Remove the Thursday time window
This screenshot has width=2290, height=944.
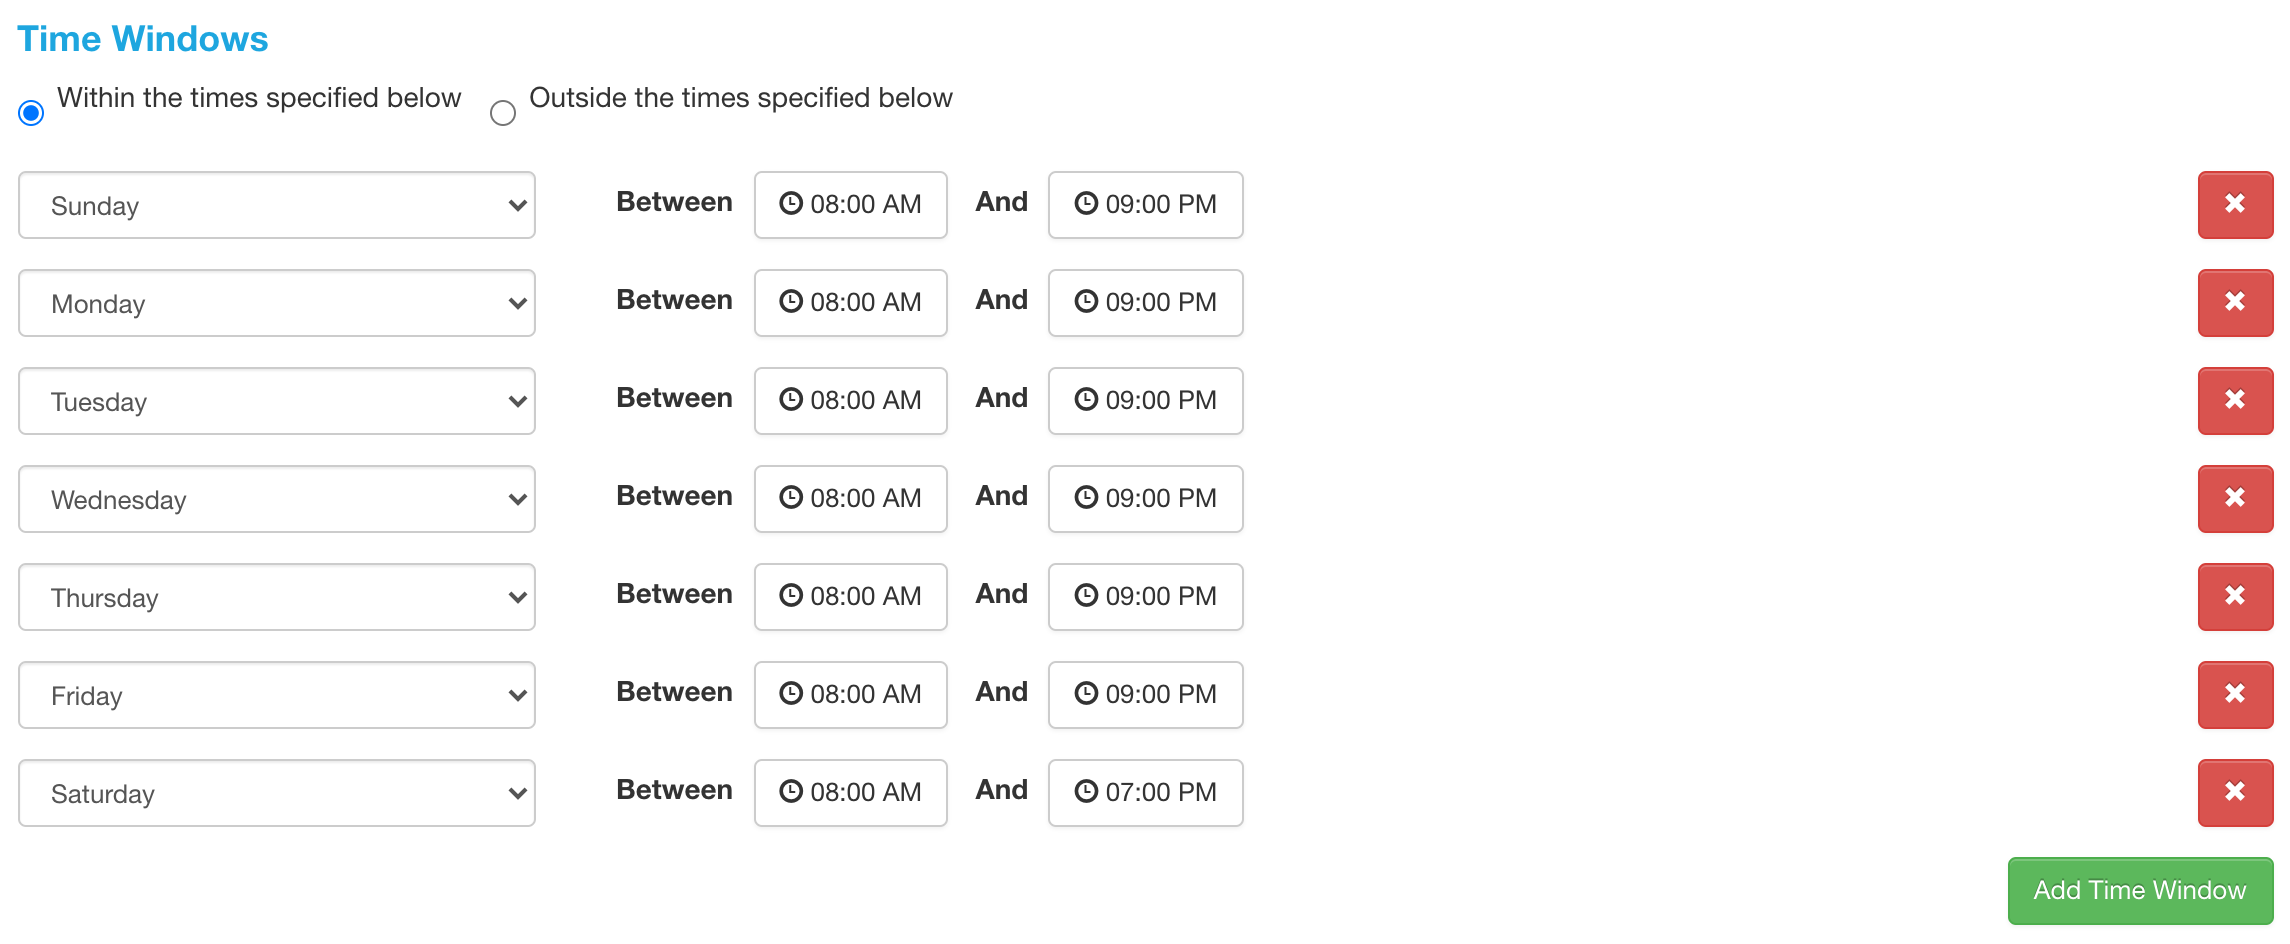coord(2235,597)
